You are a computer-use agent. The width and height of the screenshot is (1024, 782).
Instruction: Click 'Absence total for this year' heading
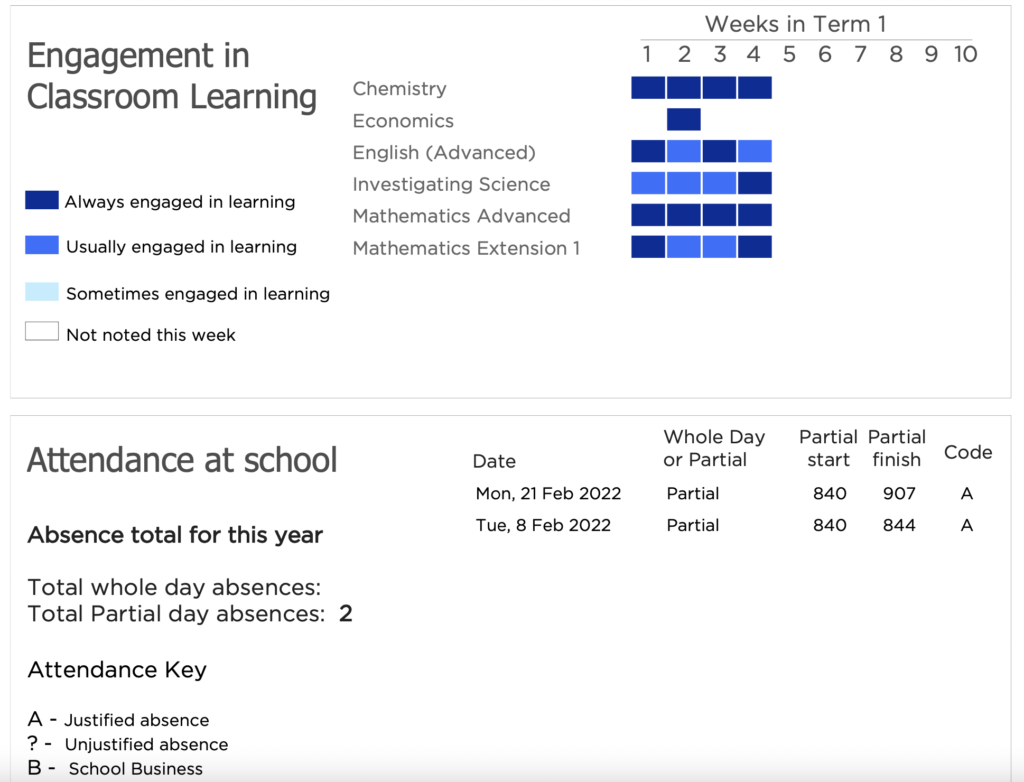click(175, 535)
